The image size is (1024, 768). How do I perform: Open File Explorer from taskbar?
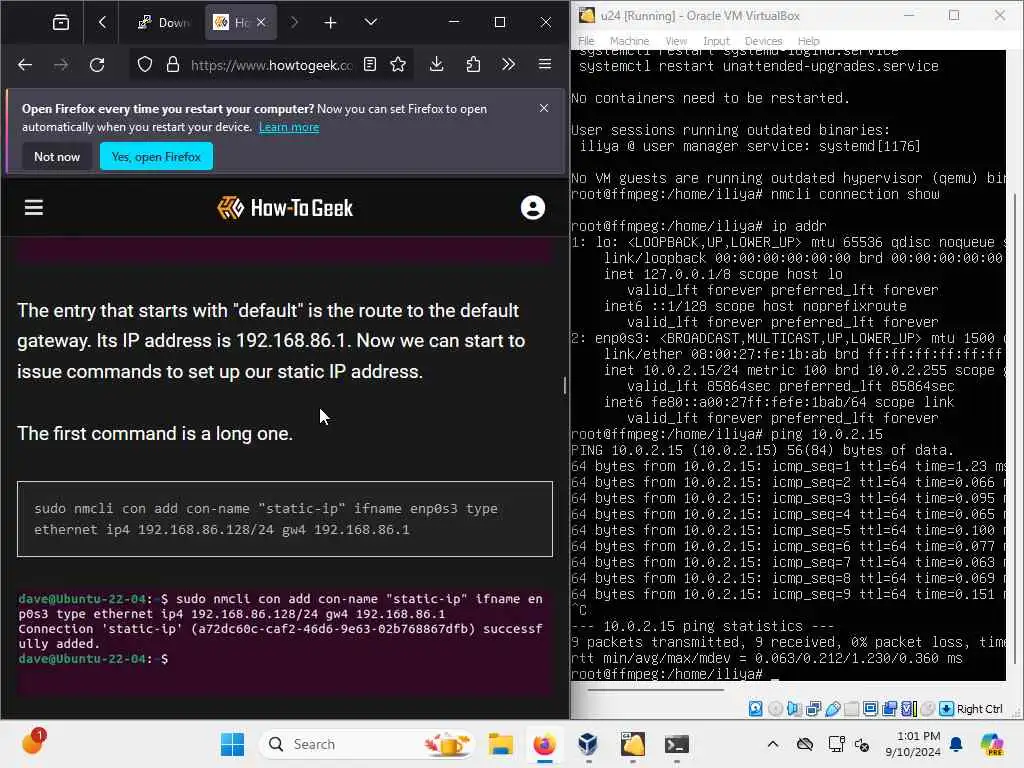[x=501, y=744]
